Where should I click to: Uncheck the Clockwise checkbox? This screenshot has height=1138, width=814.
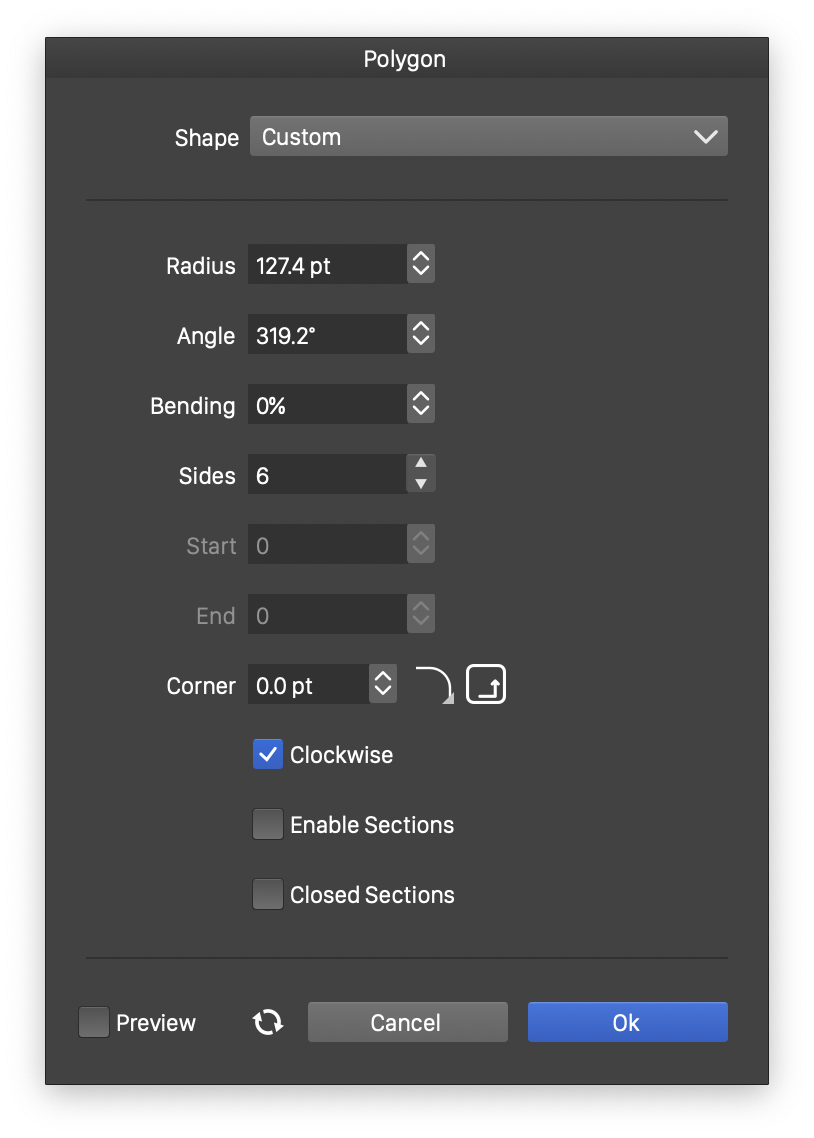click(x=268, y=755)
